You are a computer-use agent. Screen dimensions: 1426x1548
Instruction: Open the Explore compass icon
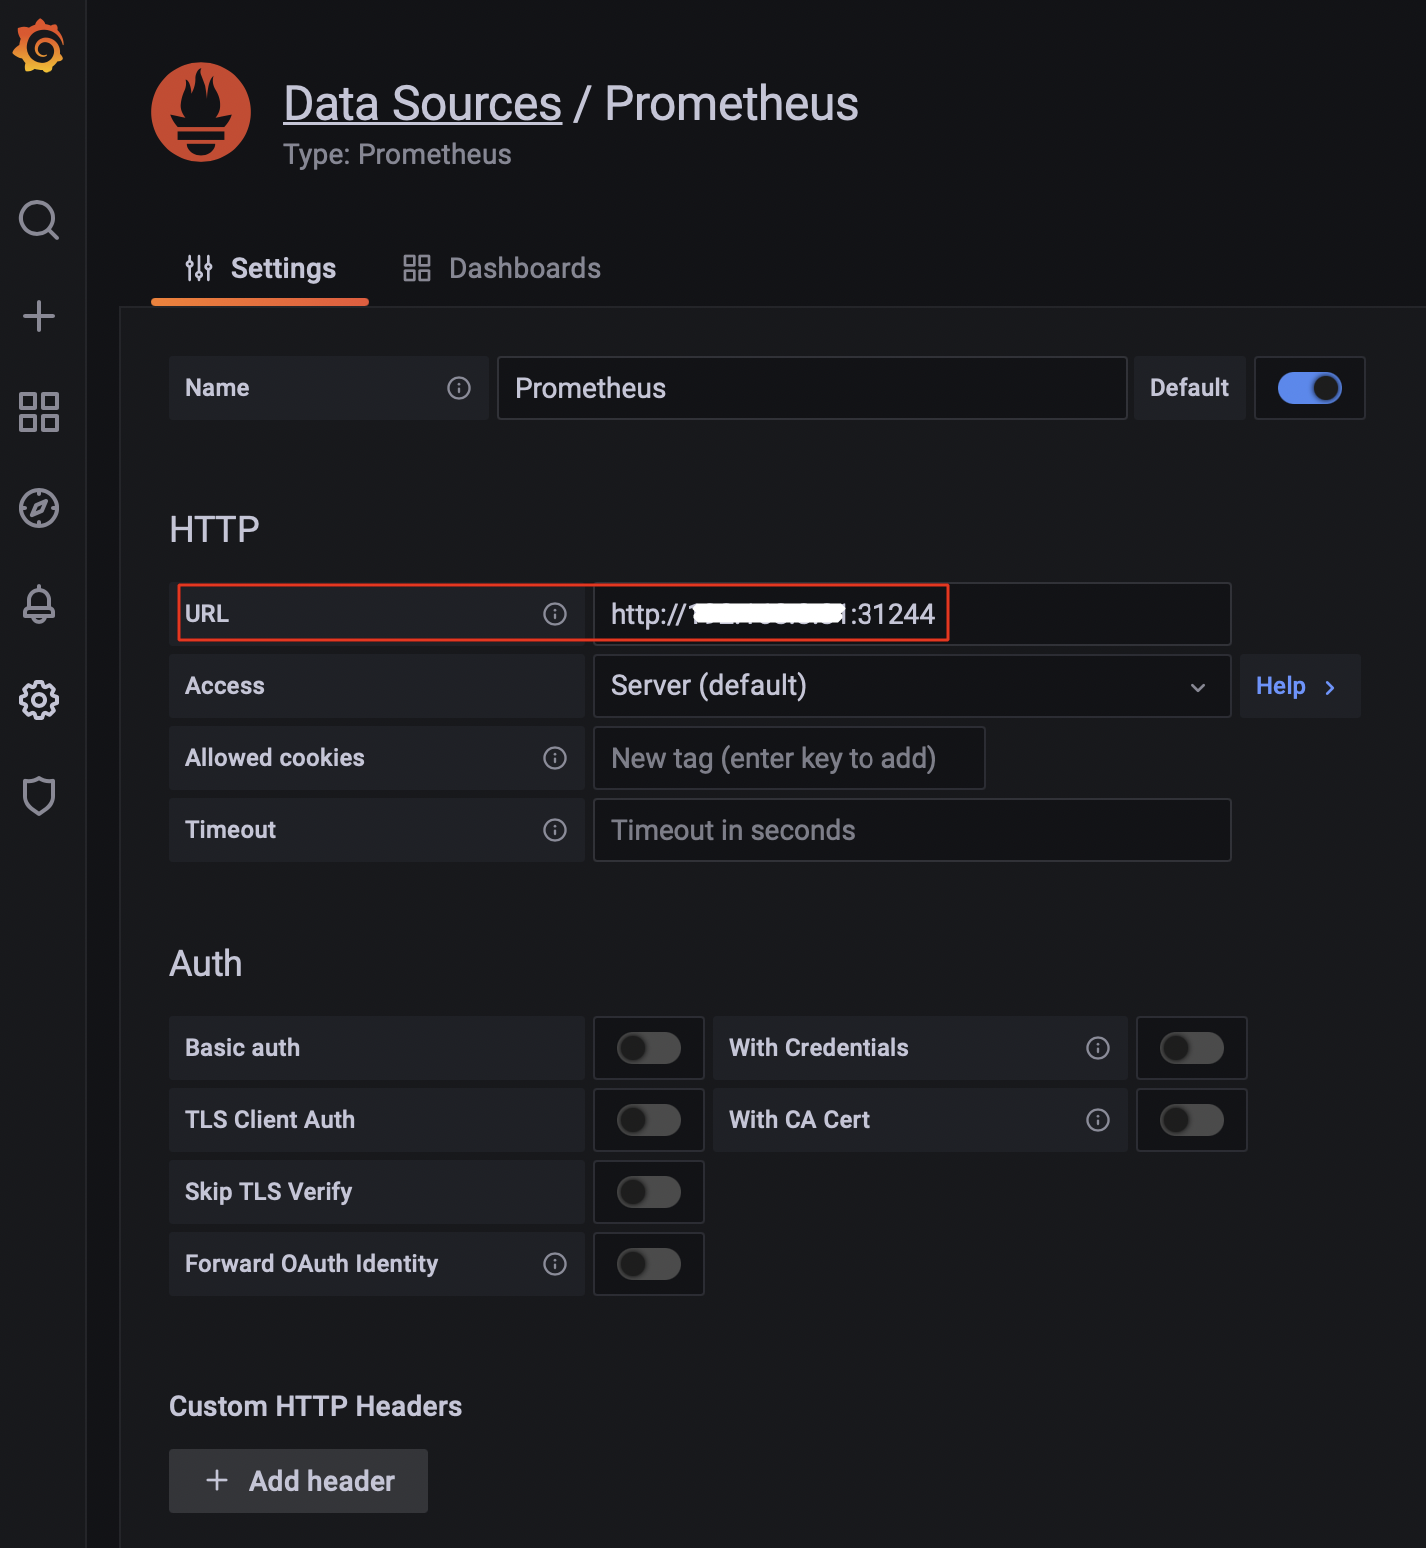(x=39, y=508)
